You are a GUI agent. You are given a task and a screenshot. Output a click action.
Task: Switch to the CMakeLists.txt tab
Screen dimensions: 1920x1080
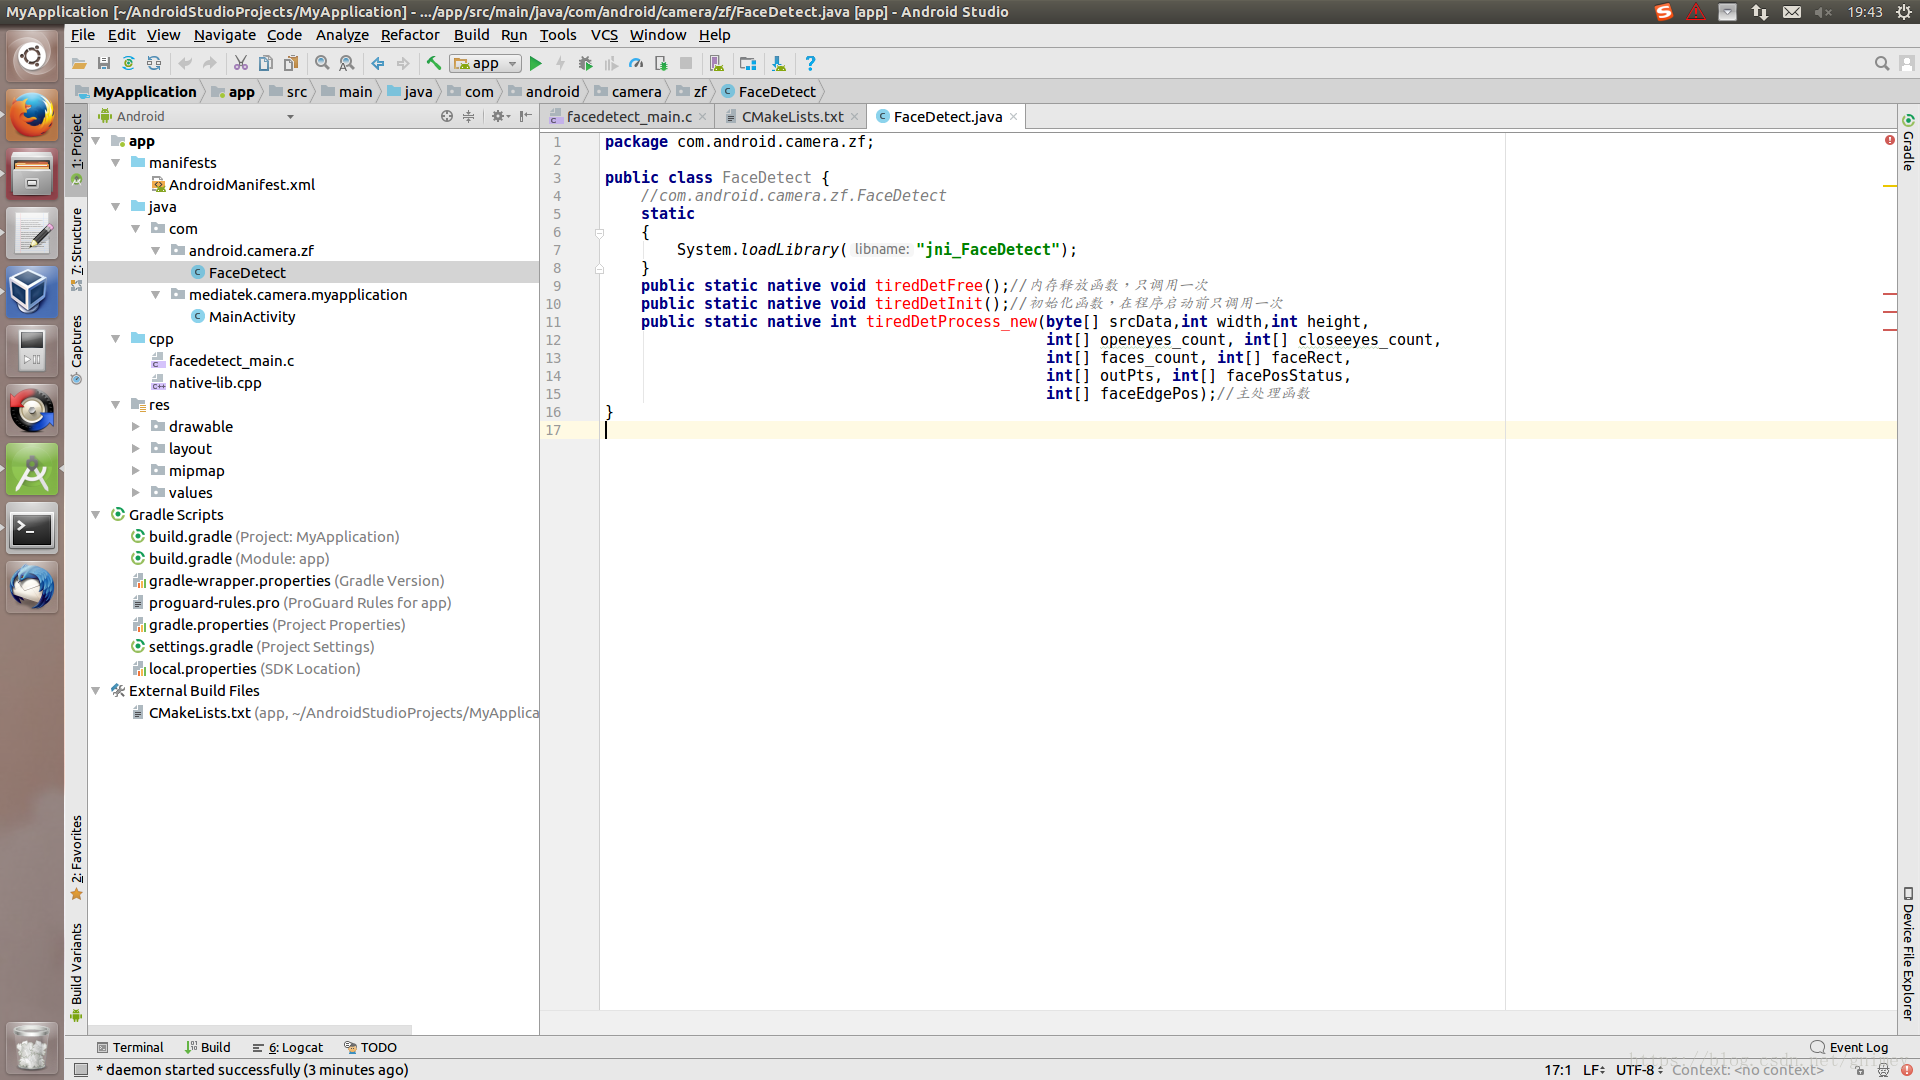point(792,117)
